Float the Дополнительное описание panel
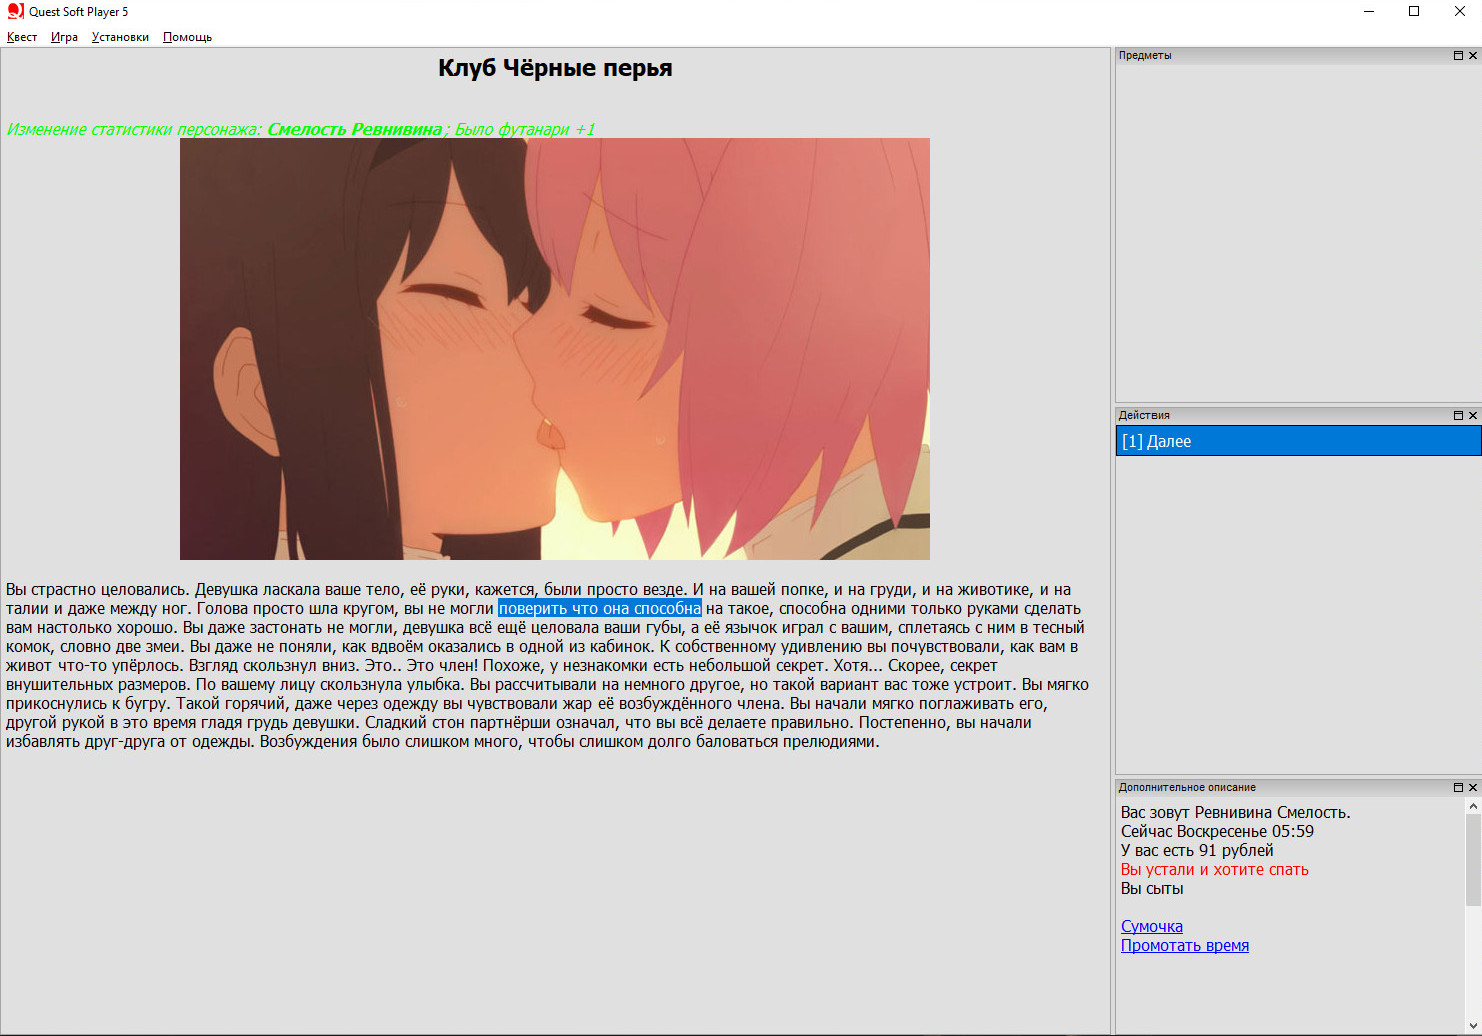Viewport: 1482px width, 1036px height. pos(1458,788)
